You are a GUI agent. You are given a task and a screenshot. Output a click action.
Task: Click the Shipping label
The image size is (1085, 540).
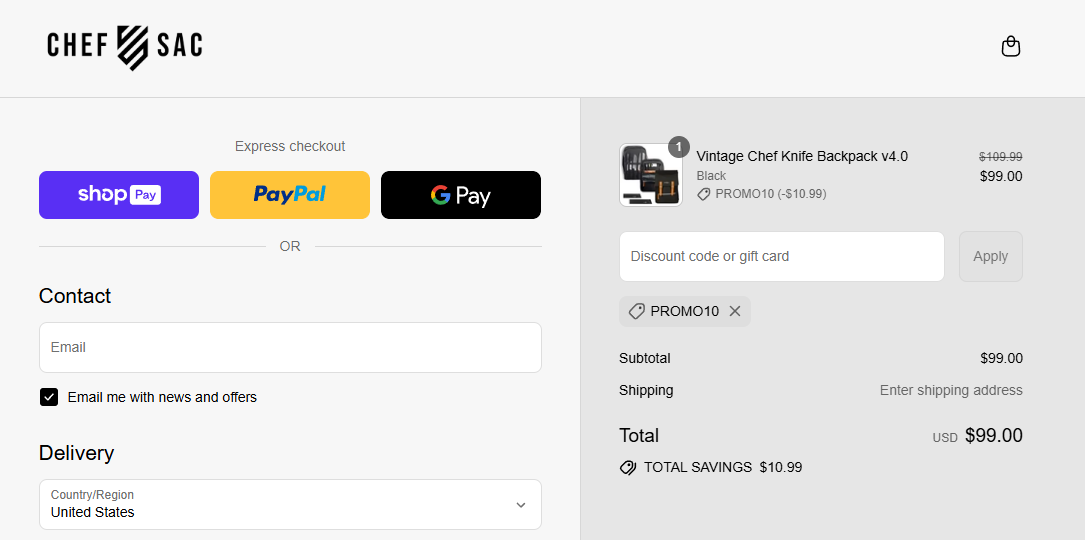(x=646, y=390)
